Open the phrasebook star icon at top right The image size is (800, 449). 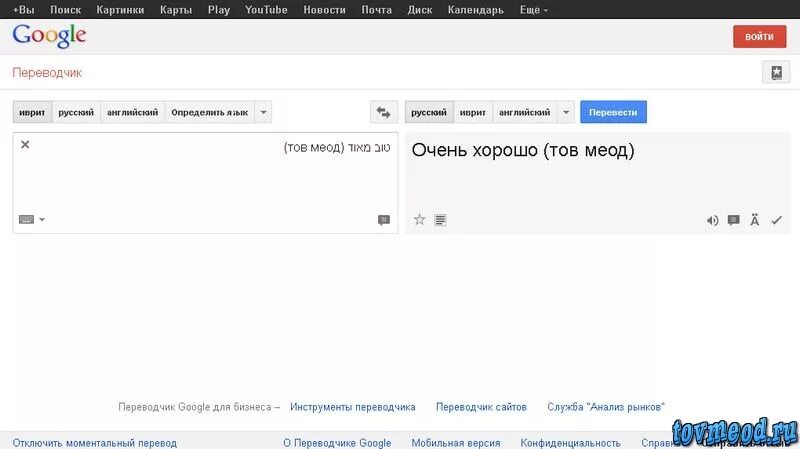pyautogui.click(x=776, y=72)
